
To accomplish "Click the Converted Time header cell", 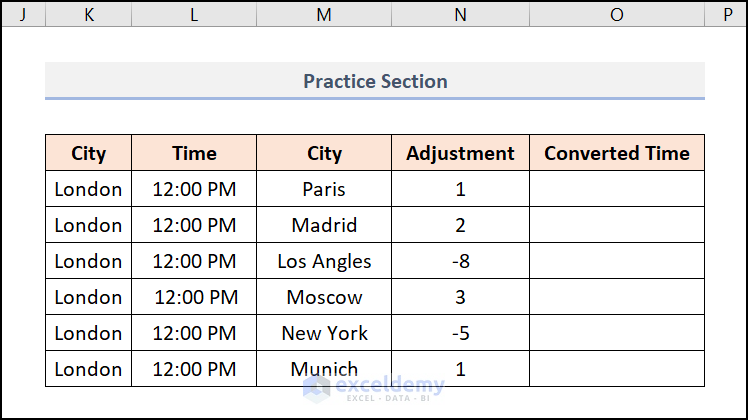I will 616,153.
